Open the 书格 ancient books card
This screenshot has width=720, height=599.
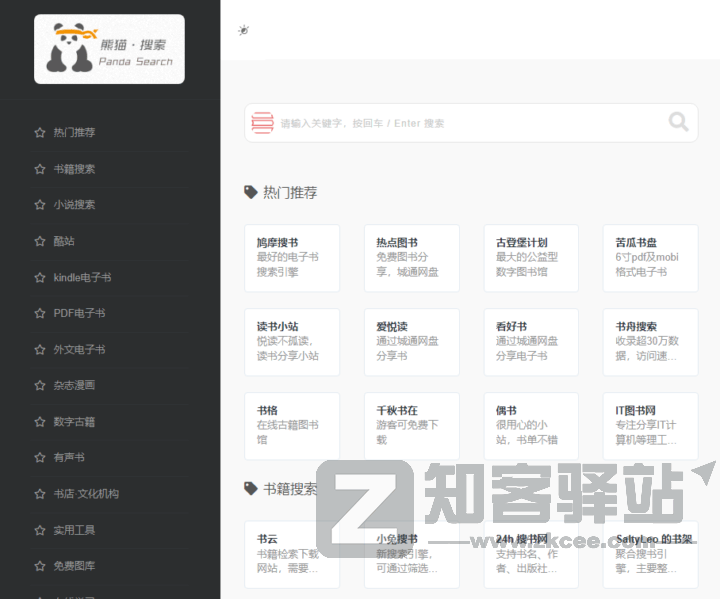click(x=292, y=426)
